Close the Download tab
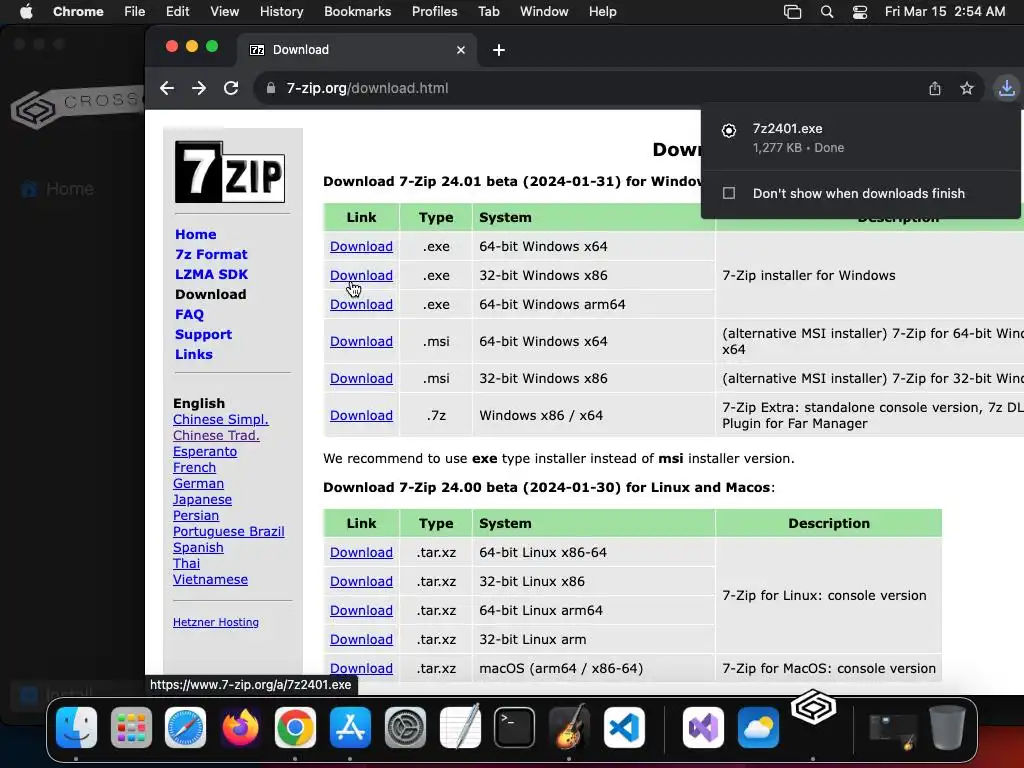The height and width of the screenshot is (768, 1024). click(461, 50)
